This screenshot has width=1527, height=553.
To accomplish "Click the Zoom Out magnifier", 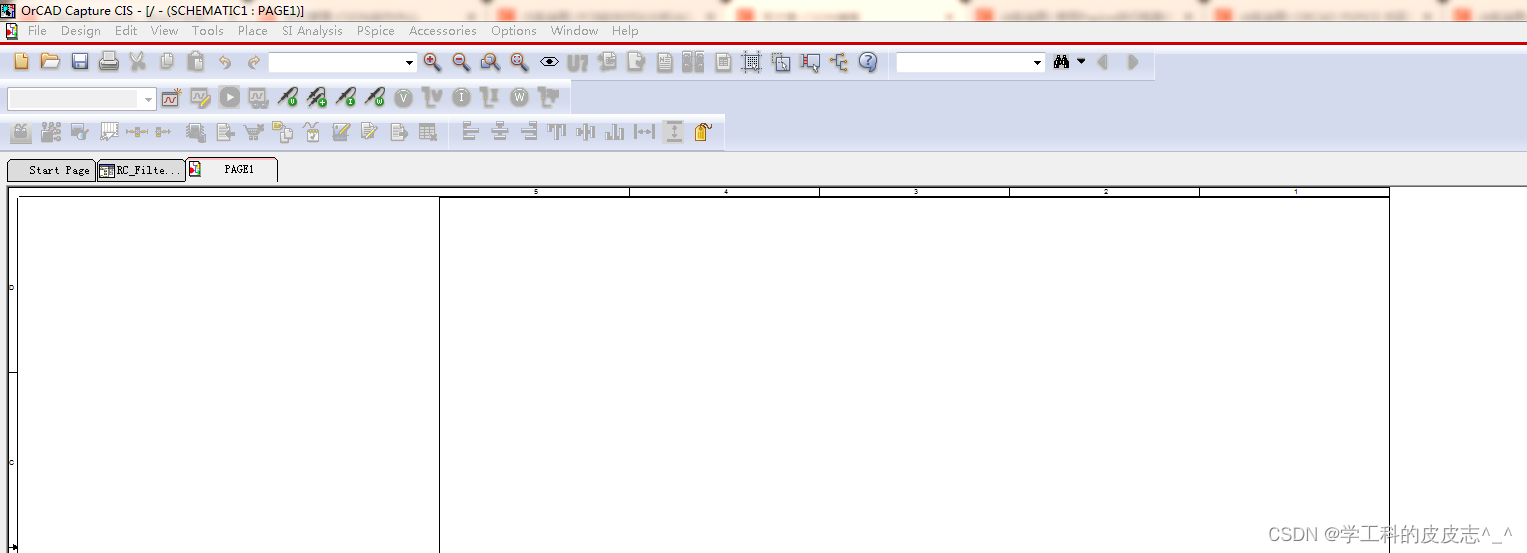I will 461,62.
